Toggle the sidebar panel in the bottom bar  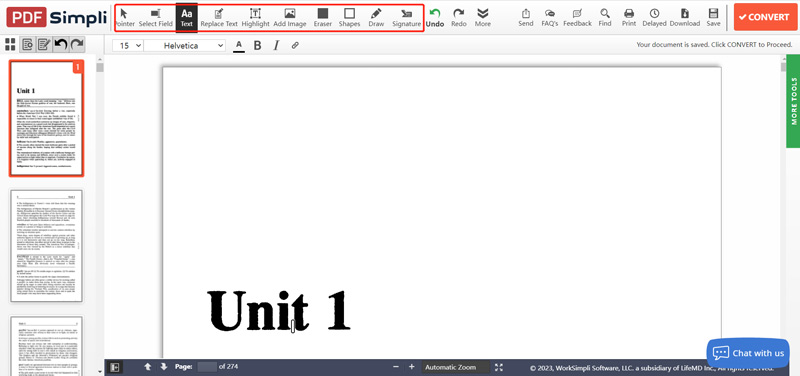click(x=115, y=367)
